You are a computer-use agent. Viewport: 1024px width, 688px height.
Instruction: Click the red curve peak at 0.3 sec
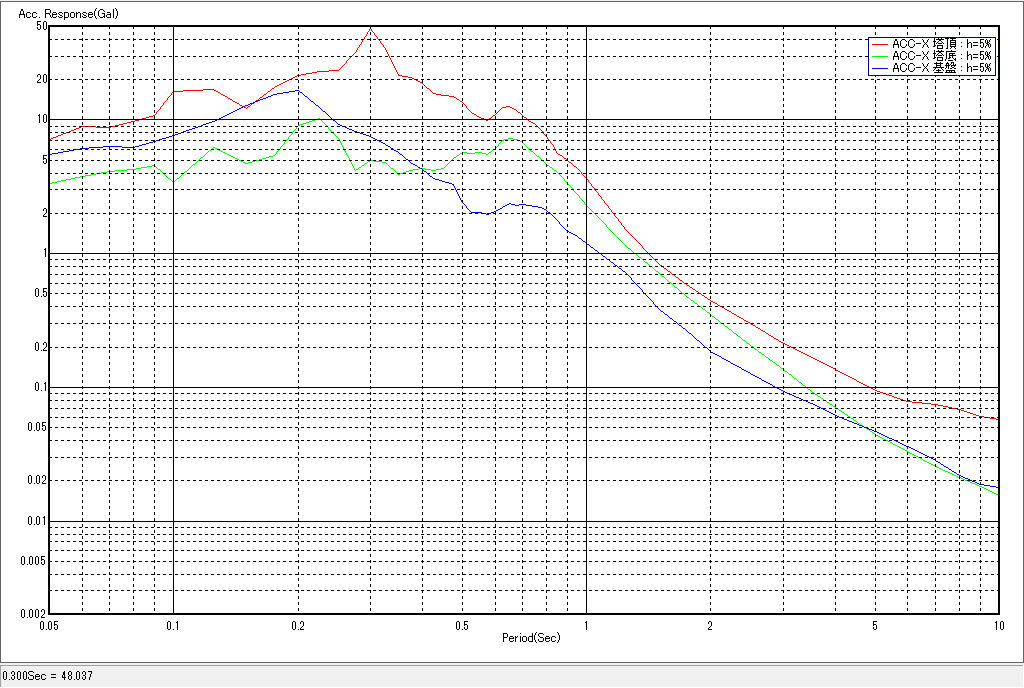[370, 29]
